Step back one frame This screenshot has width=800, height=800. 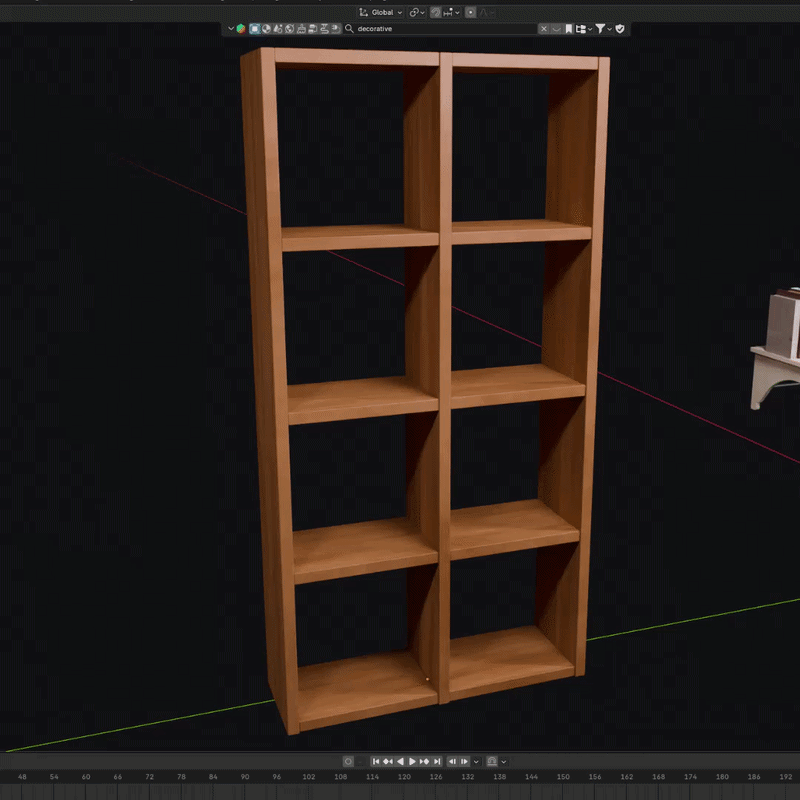(x=453, y=761)
